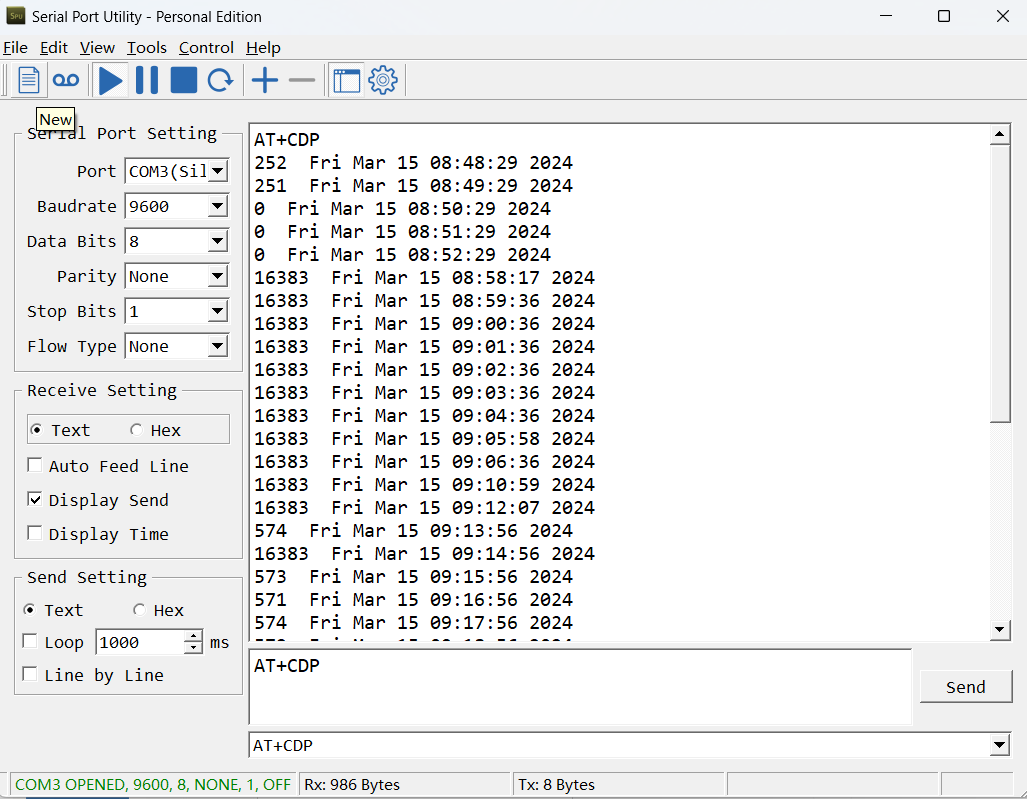
Task: Click the grey minus toolbar icon
Action: [302, 81]
